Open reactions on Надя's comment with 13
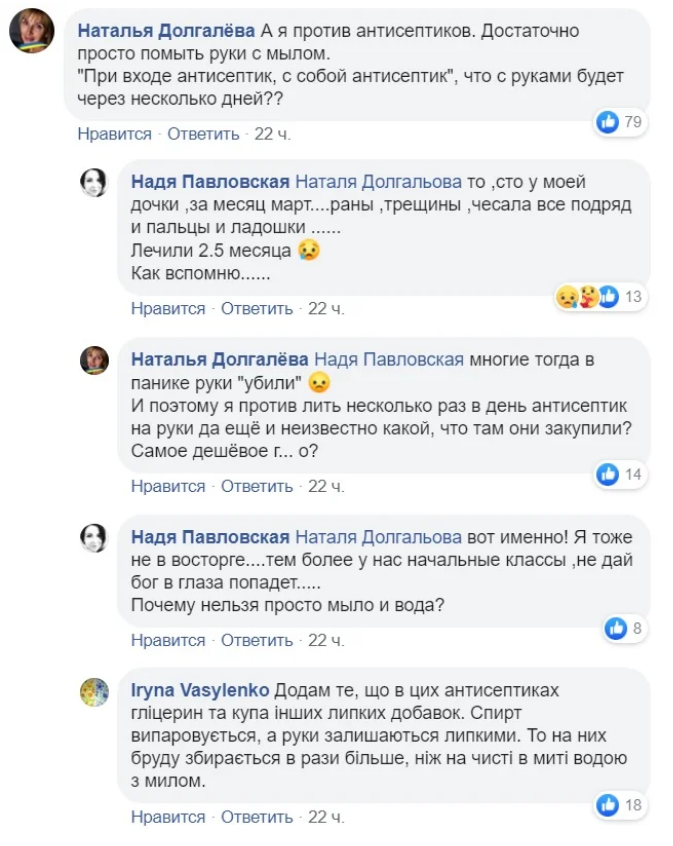Viewport: 673px width, 846px height. pyautogui.click(x=590, y=297)
